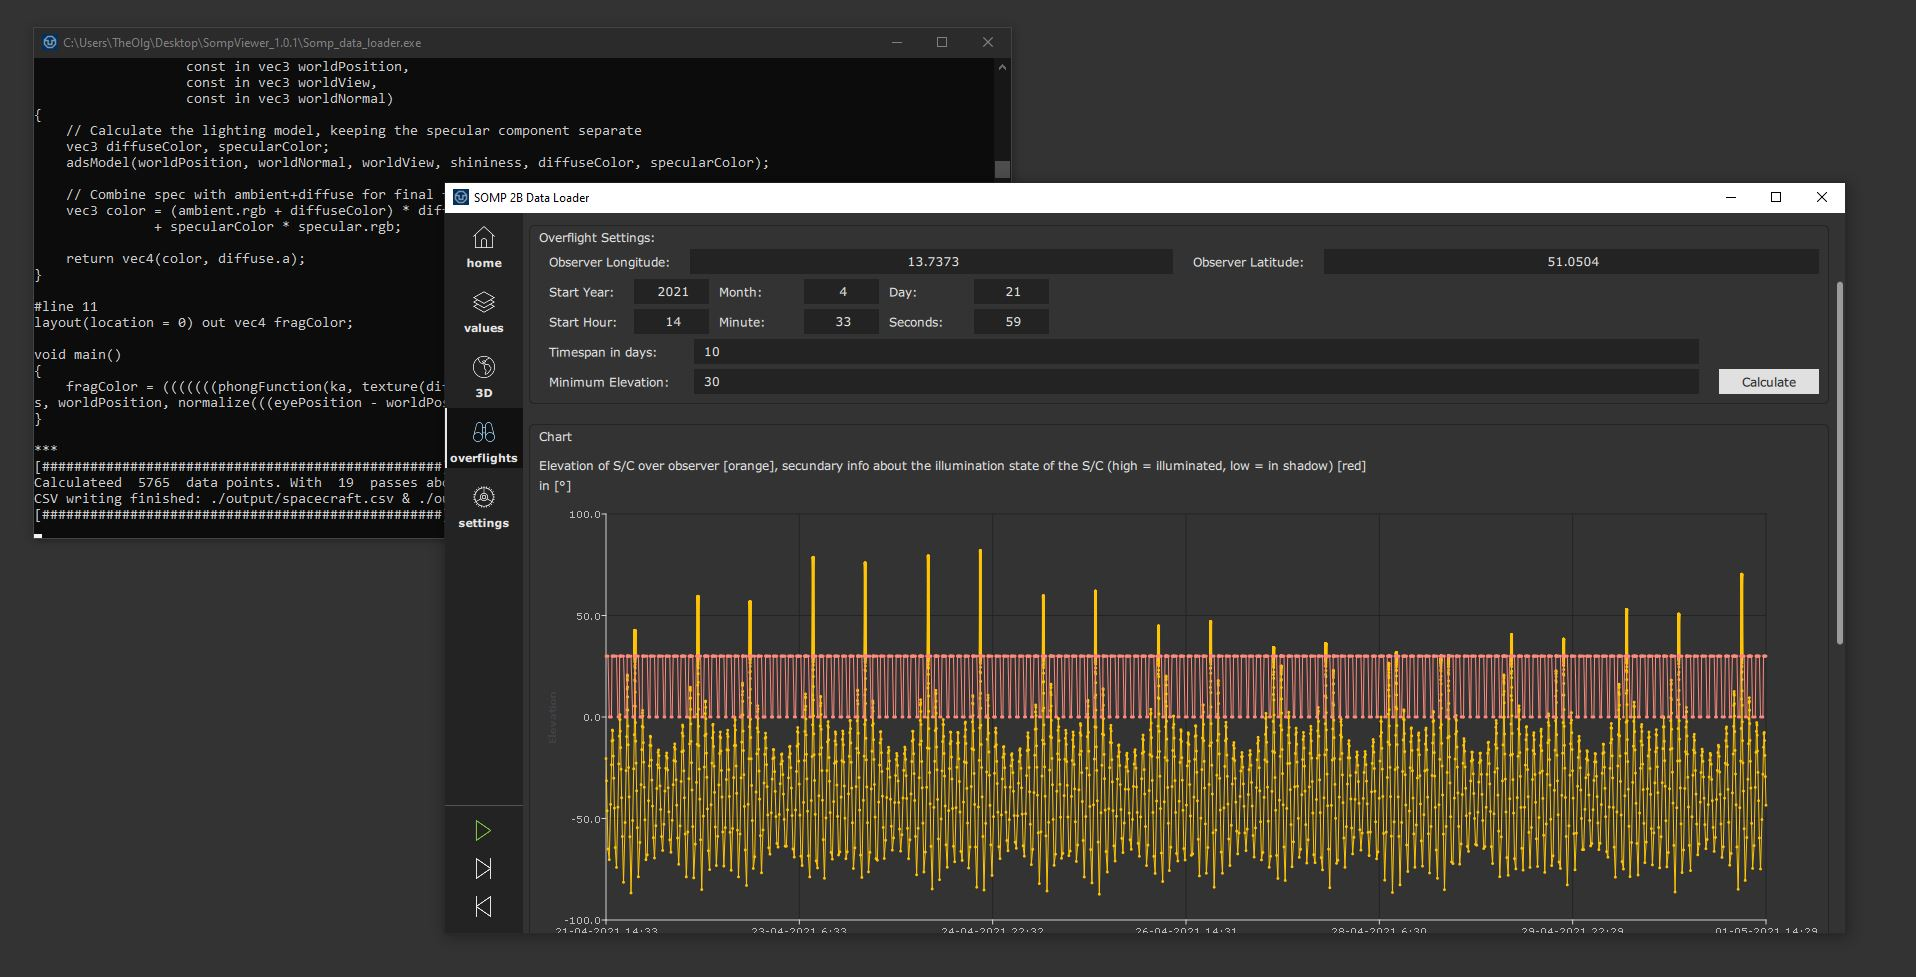Click the Day input field
The height and width of the screenshot is (977, 1916).
[1011, 292]
